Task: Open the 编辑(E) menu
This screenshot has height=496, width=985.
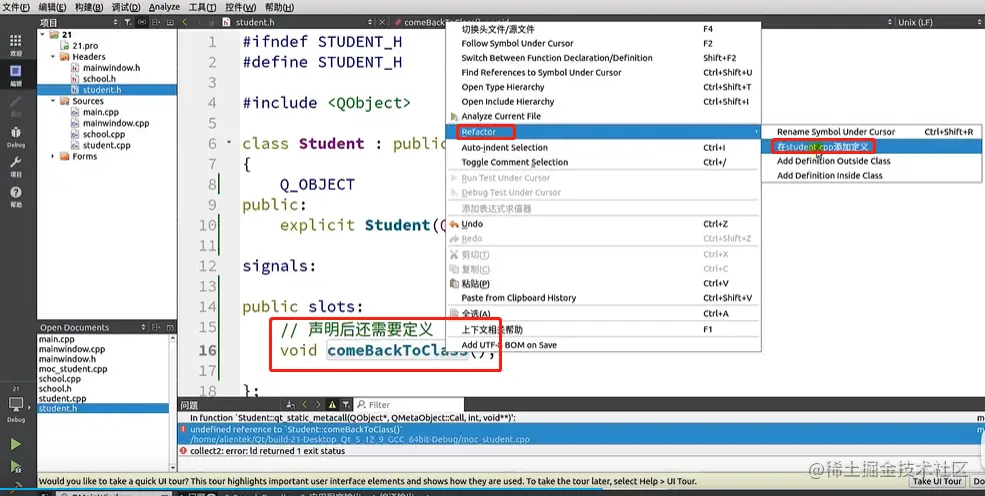Action: [x=52, y=7]
